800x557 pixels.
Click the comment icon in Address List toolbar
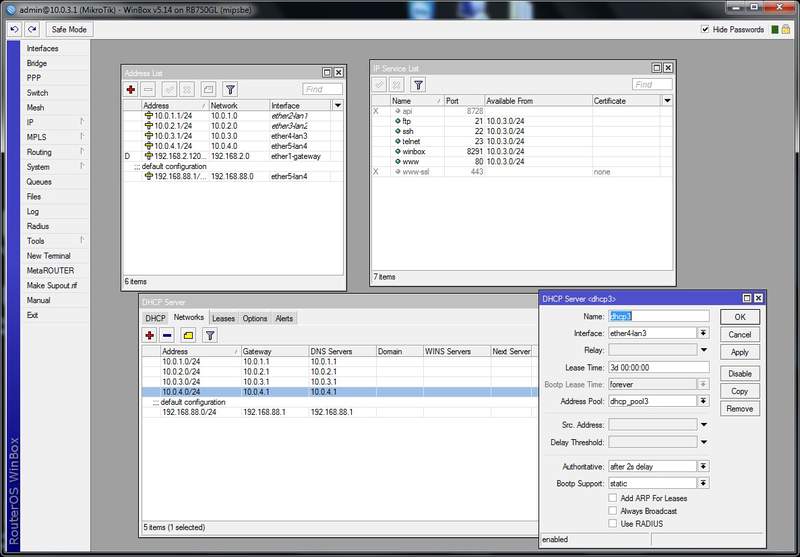click(x=208, y=89)
